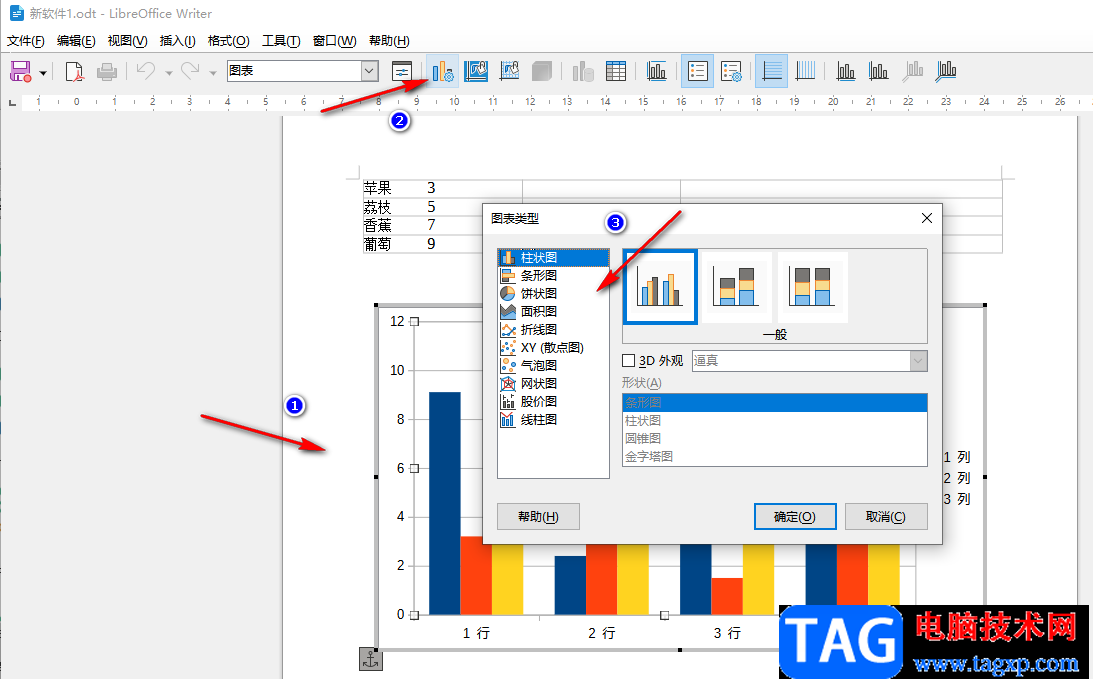
Task: Open the 逼真 3D scheme dropdown
Action: tap(809, 360)
